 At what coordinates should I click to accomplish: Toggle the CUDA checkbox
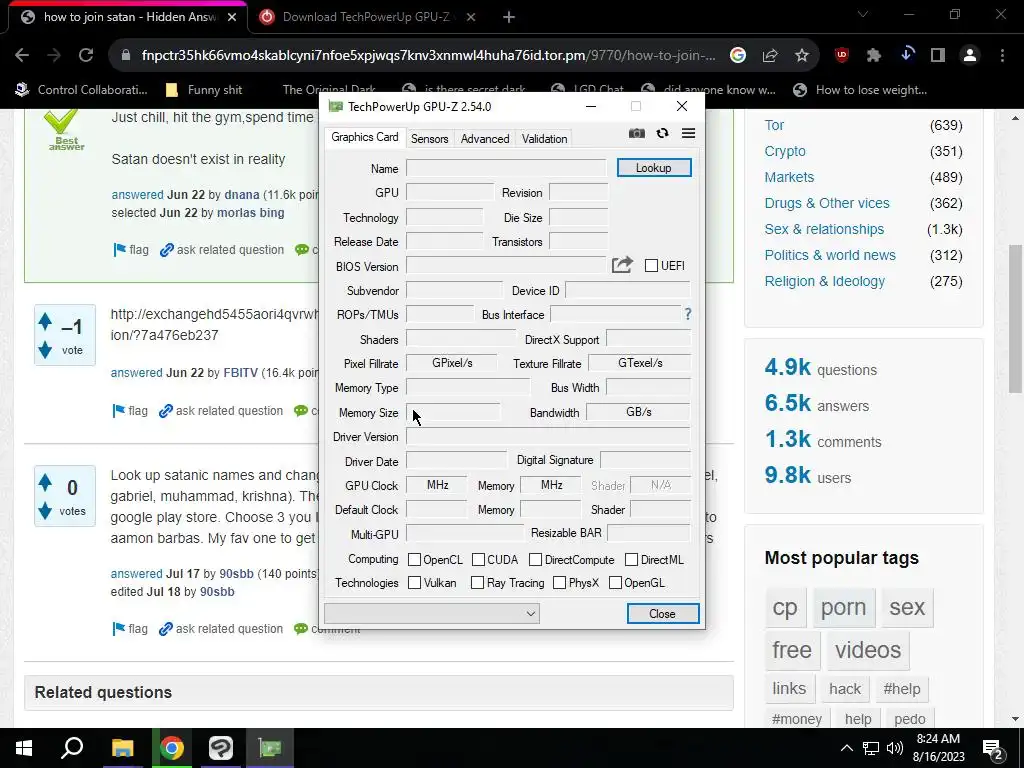coord(478,560)
